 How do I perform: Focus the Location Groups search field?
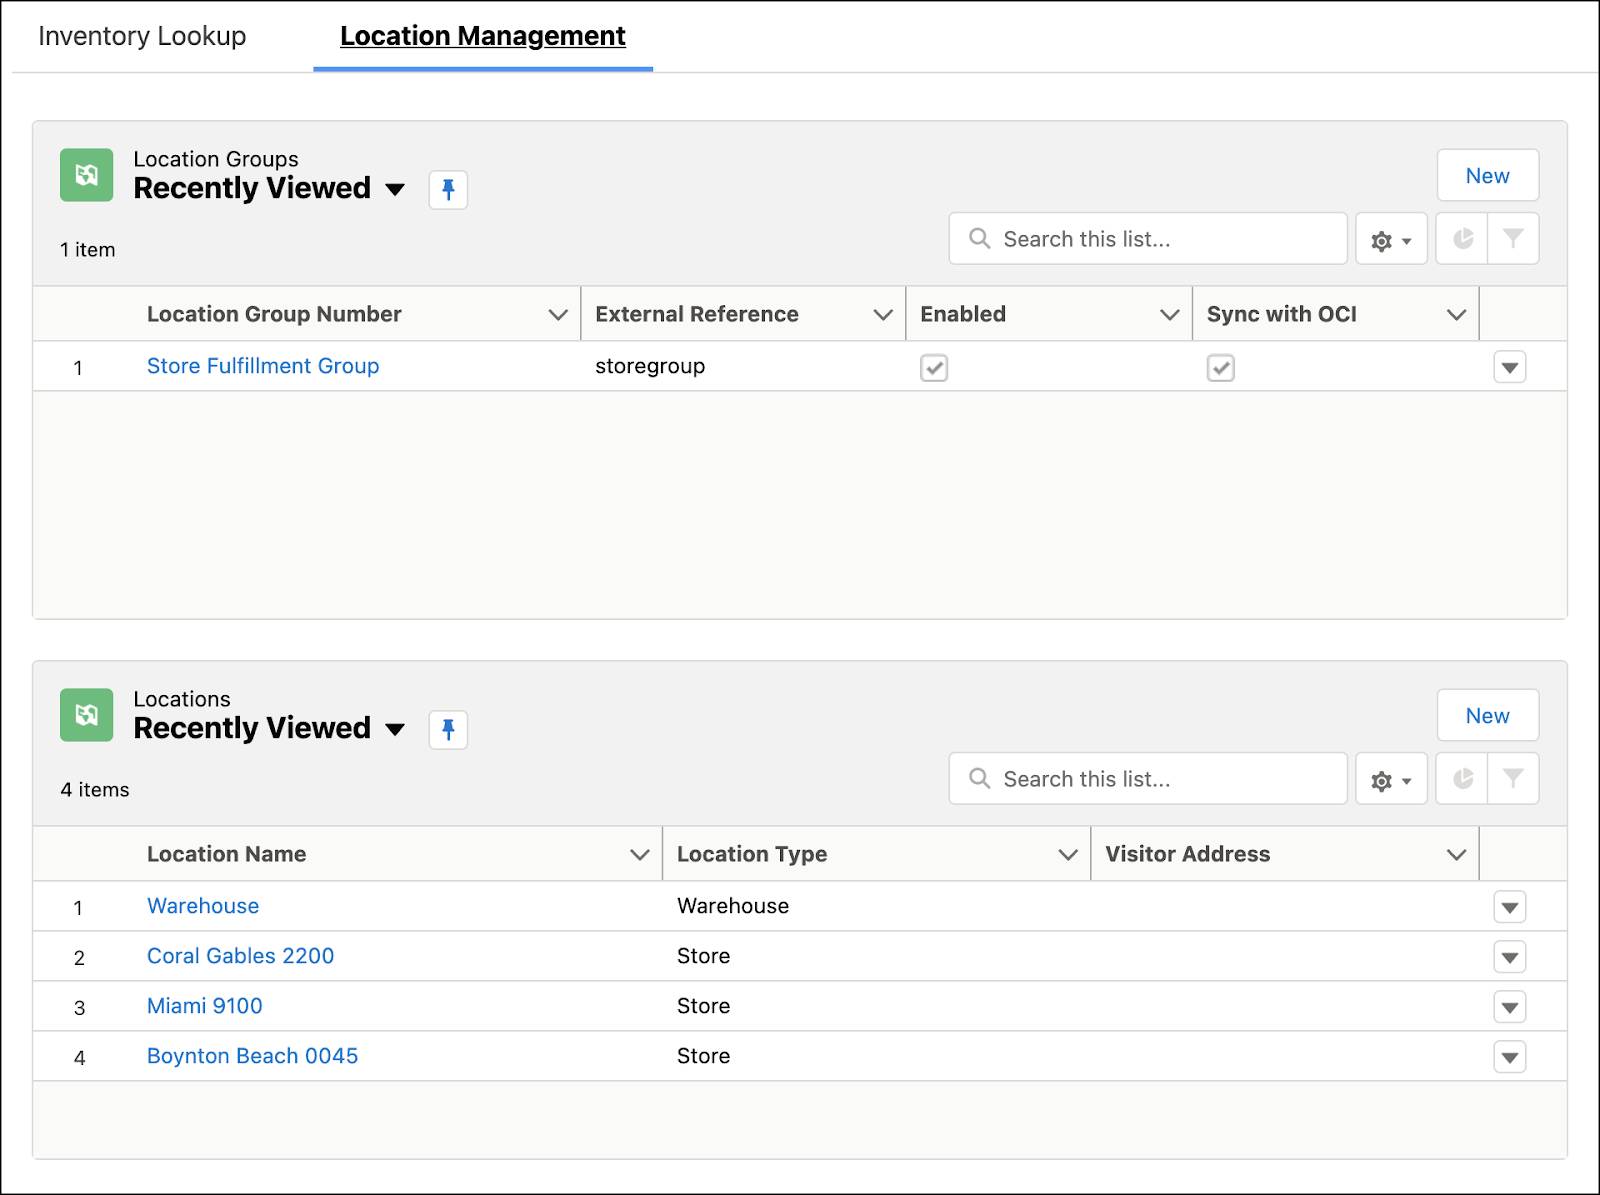point(1148,239)
